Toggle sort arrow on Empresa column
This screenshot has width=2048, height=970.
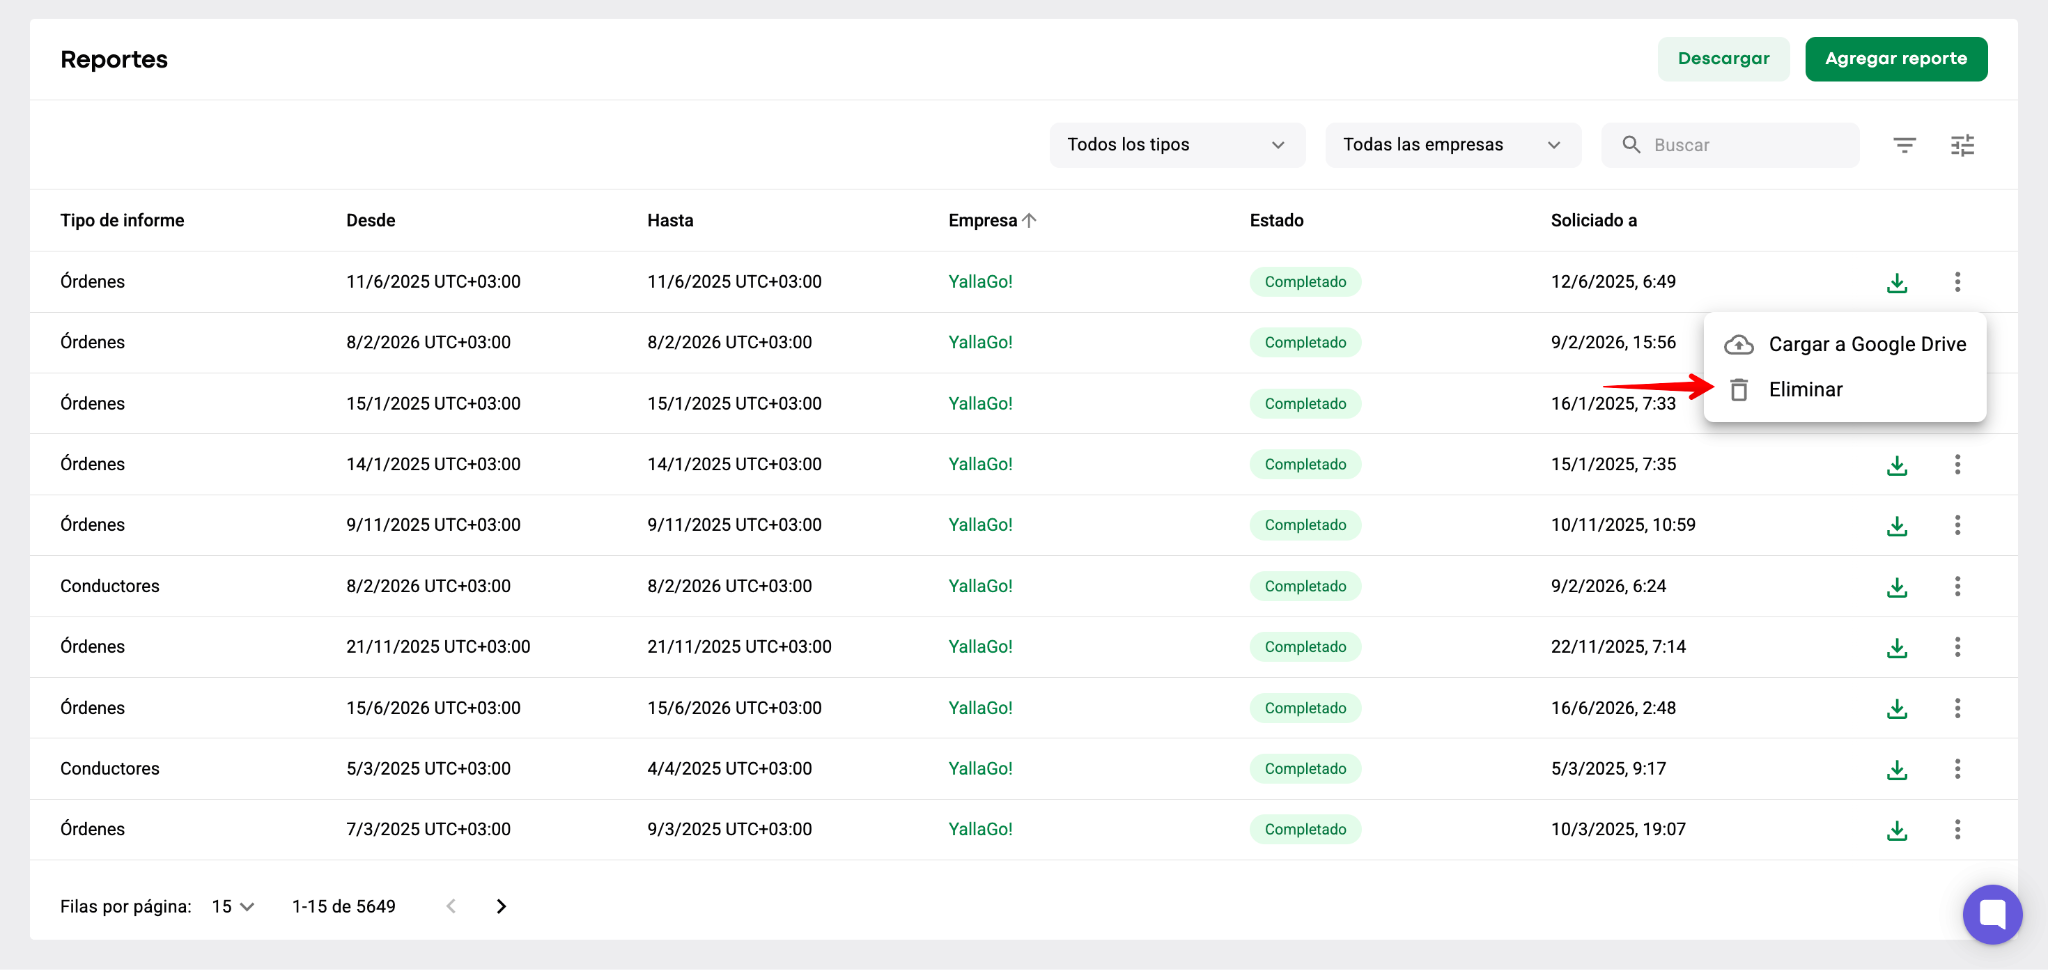coord(1029,220)
